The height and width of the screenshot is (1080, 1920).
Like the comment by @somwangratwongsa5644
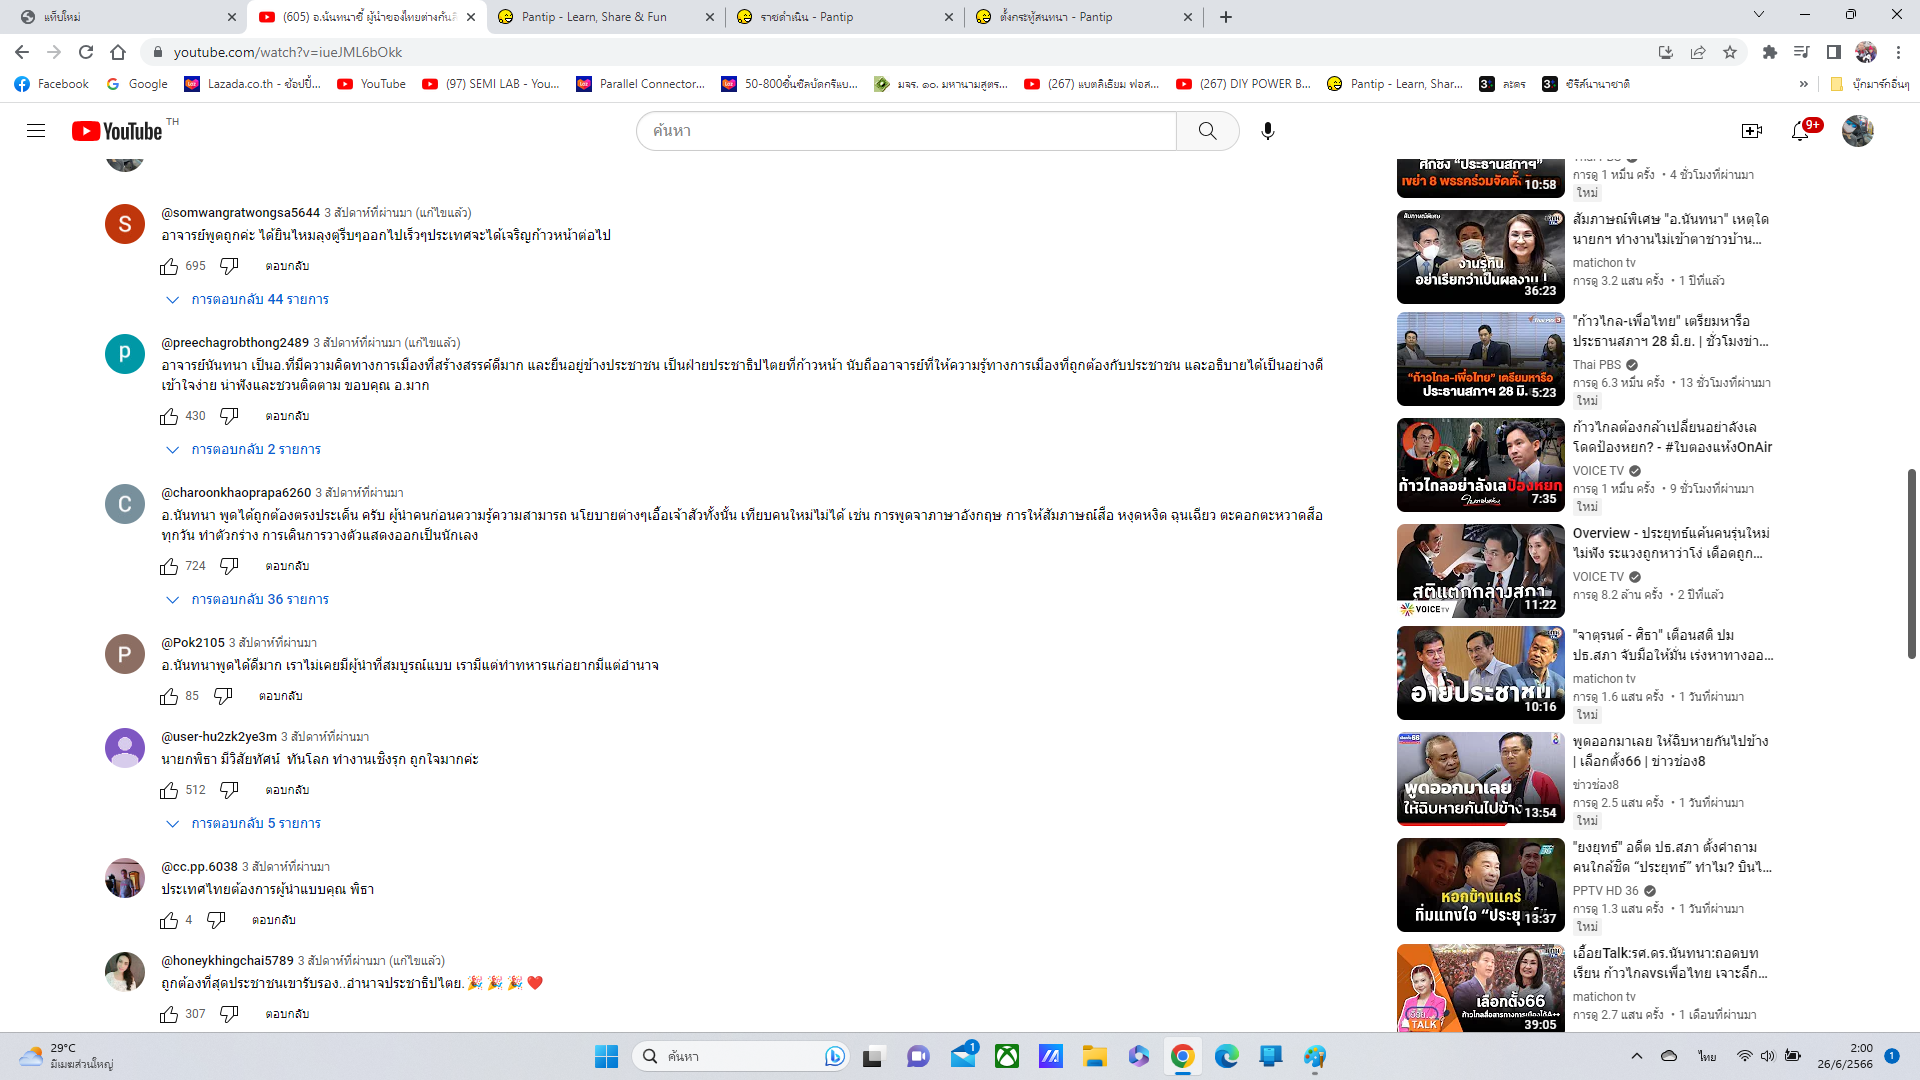[x=169, y=266]
